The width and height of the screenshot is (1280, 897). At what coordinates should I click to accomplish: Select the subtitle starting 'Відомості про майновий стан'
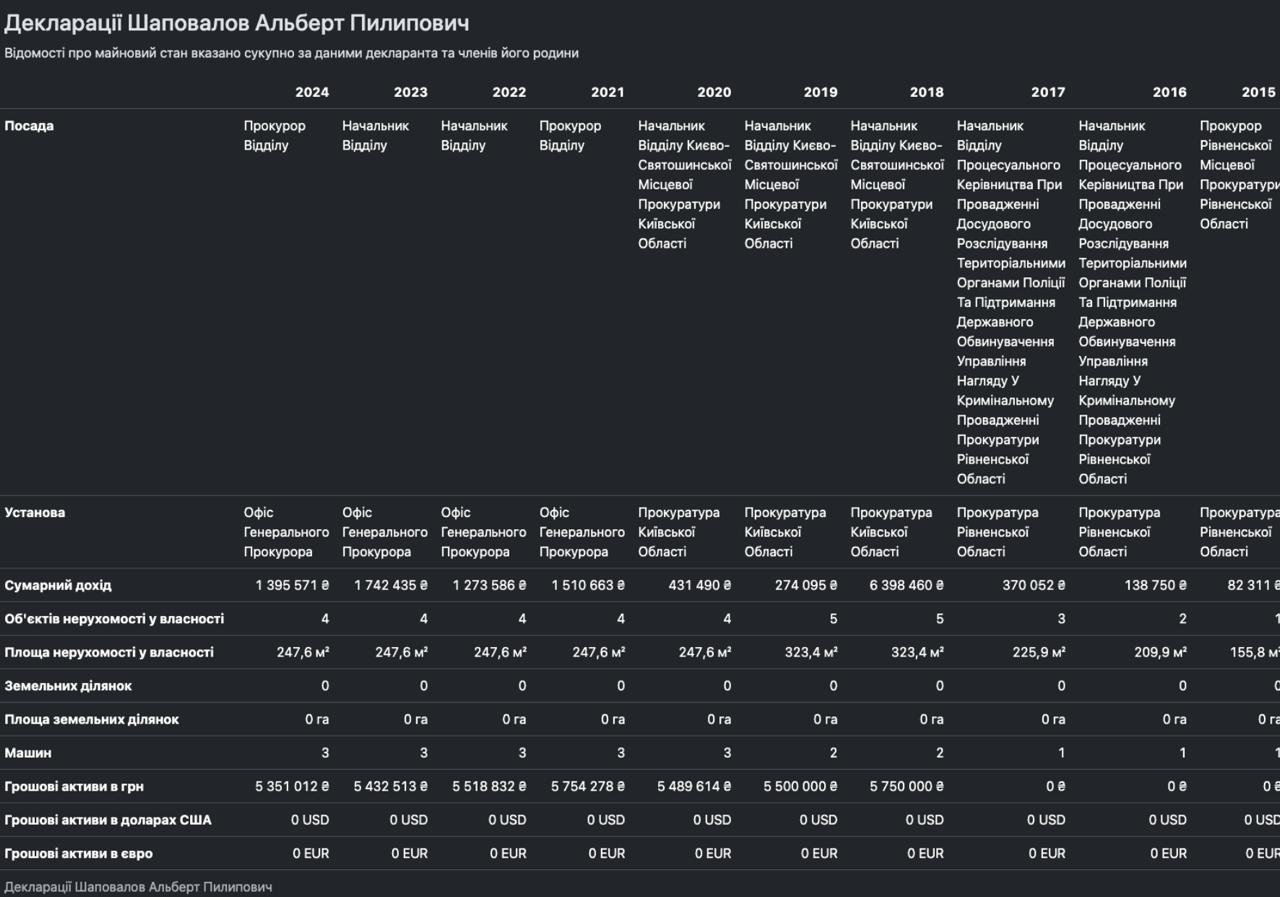(x=292, y=53)
